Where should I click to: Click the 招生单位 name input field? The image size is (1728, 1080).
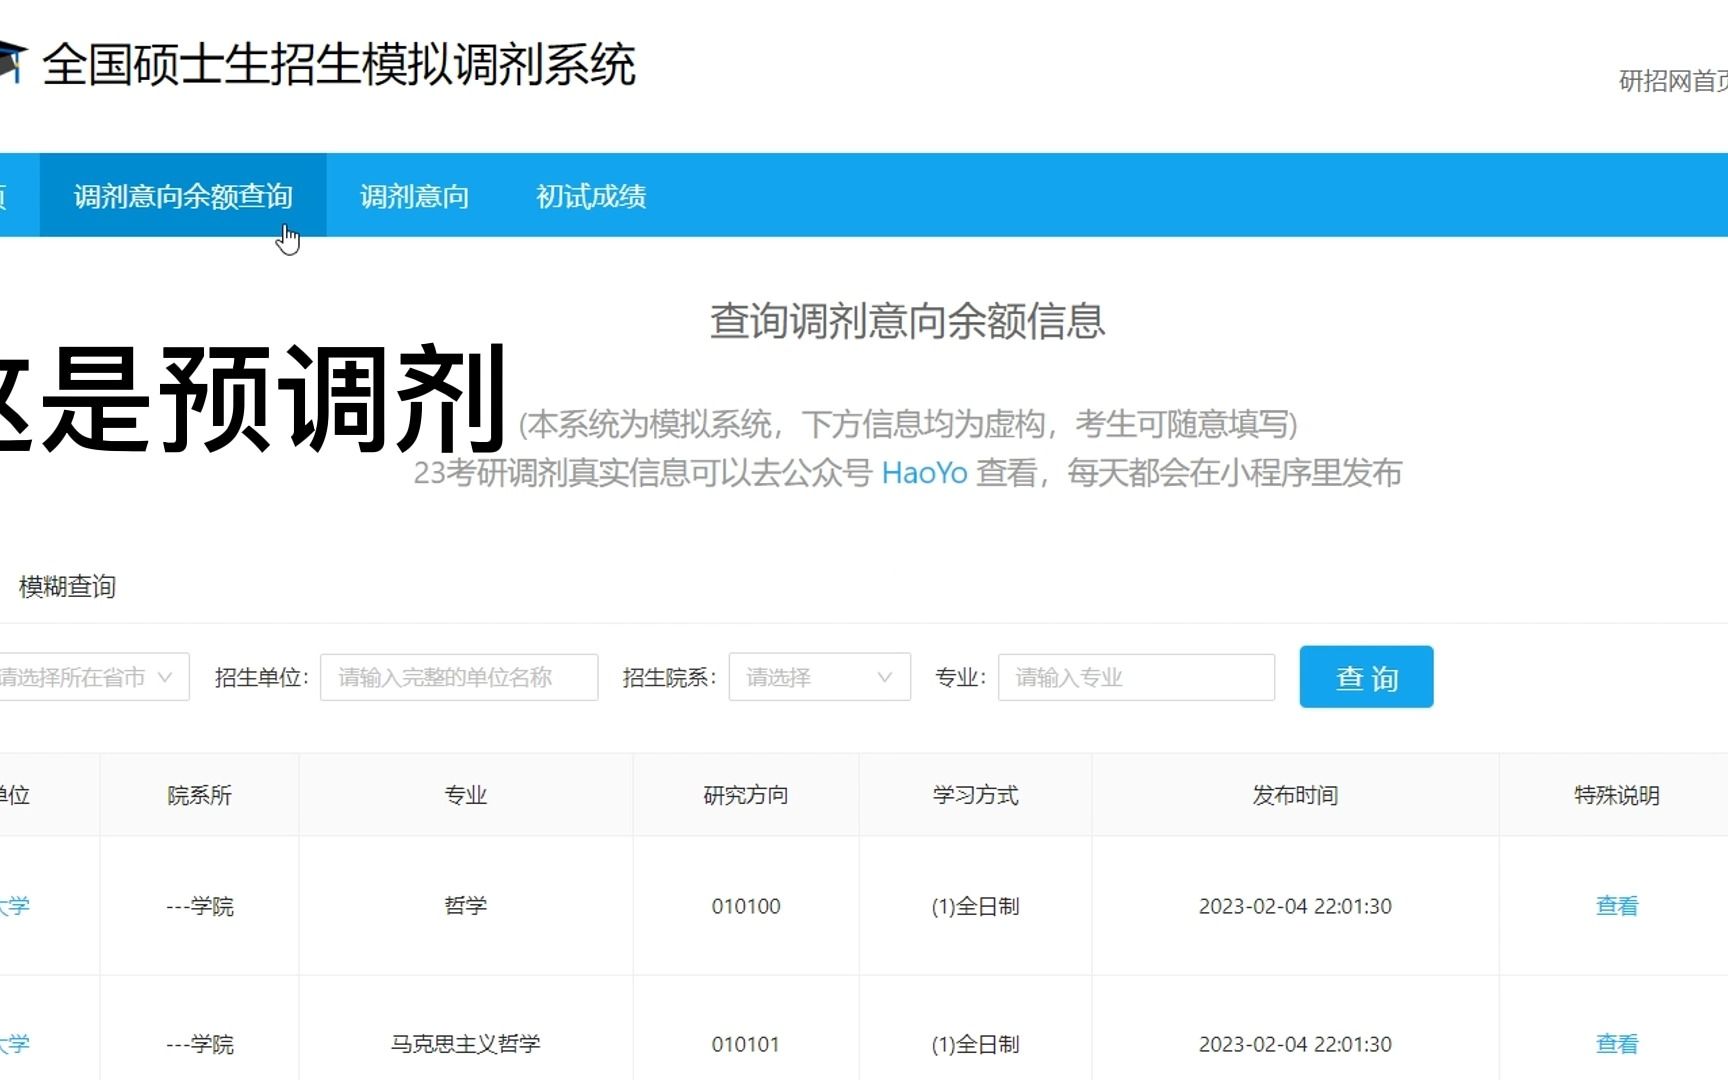tap(459, 677)
